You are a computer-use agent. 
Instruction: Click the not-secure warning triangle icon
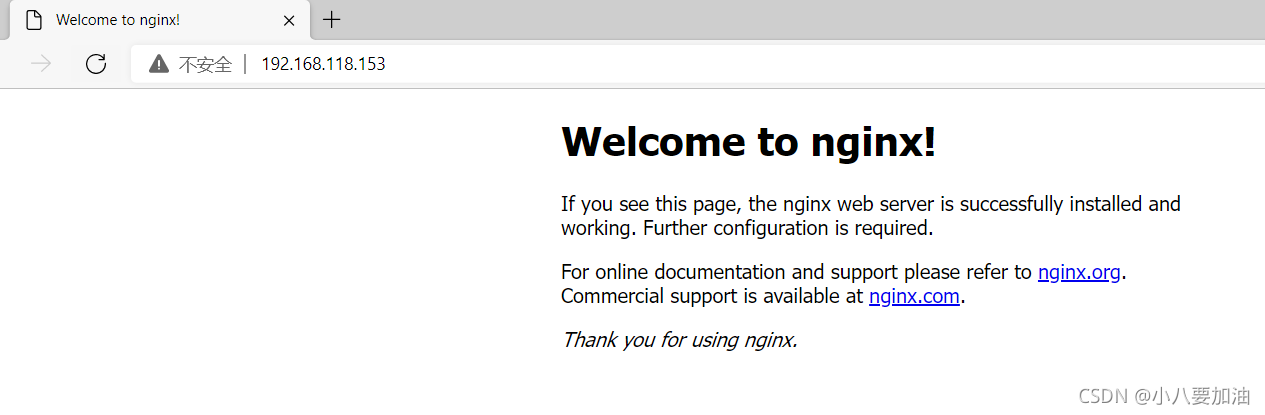[159, 64]
